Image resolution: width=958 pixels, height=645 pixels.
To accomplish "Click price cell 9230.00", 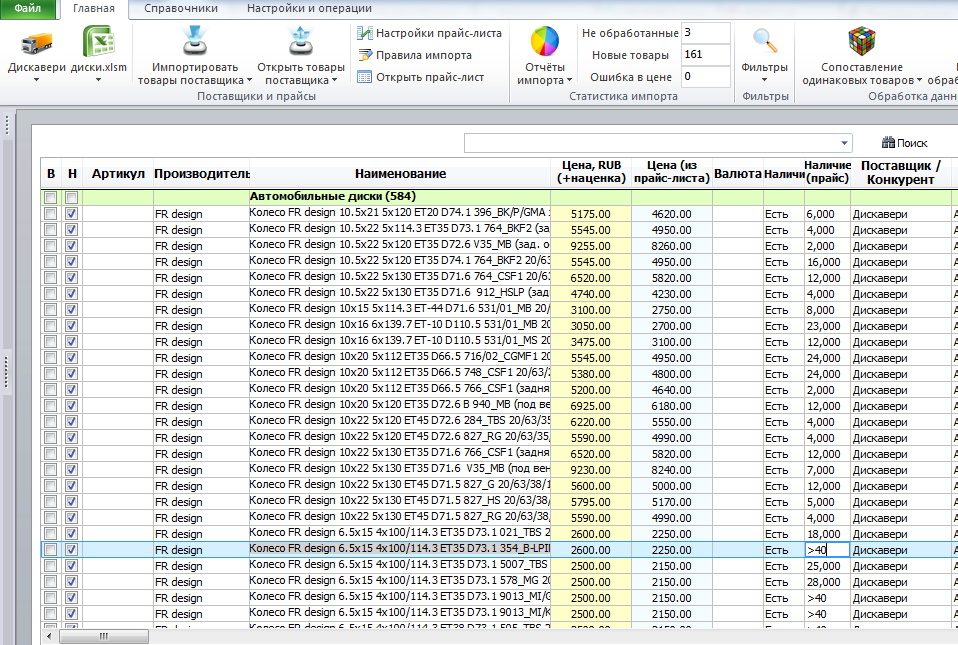I will (591, 470).
